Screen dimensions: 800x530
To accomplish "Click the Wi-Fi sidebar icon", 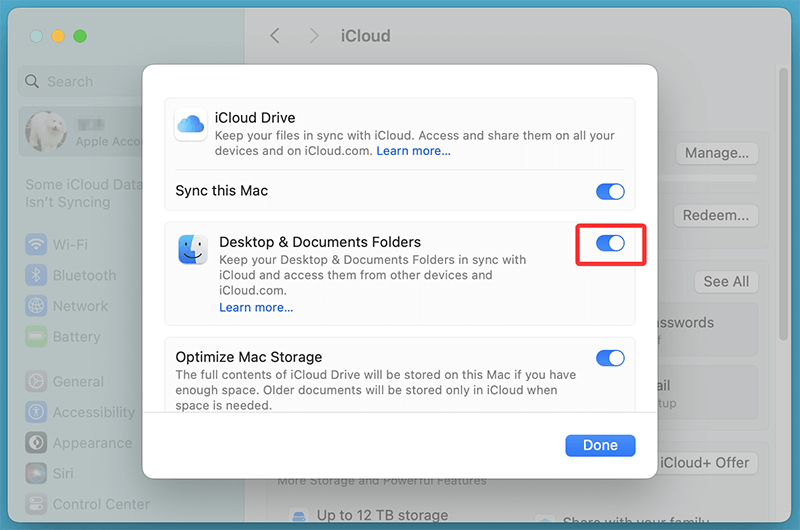I will click(x=36, y=245).
